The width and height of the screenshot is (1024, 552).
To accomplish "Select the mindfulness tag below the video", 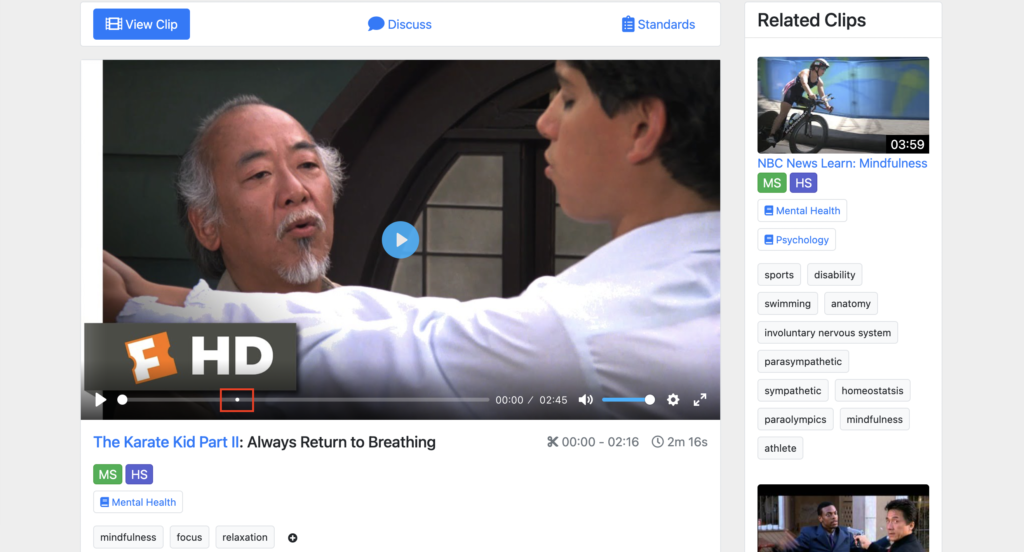I will (x=128, y=538).
